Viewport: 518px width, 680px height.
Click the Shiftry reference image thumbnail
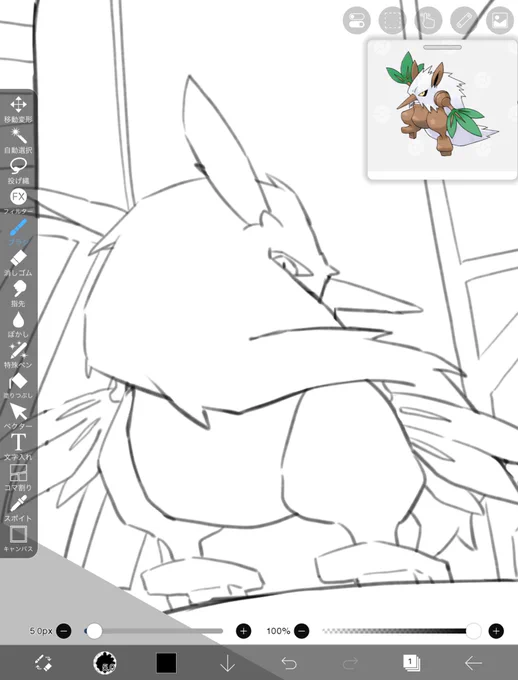[x=442, y=103]
